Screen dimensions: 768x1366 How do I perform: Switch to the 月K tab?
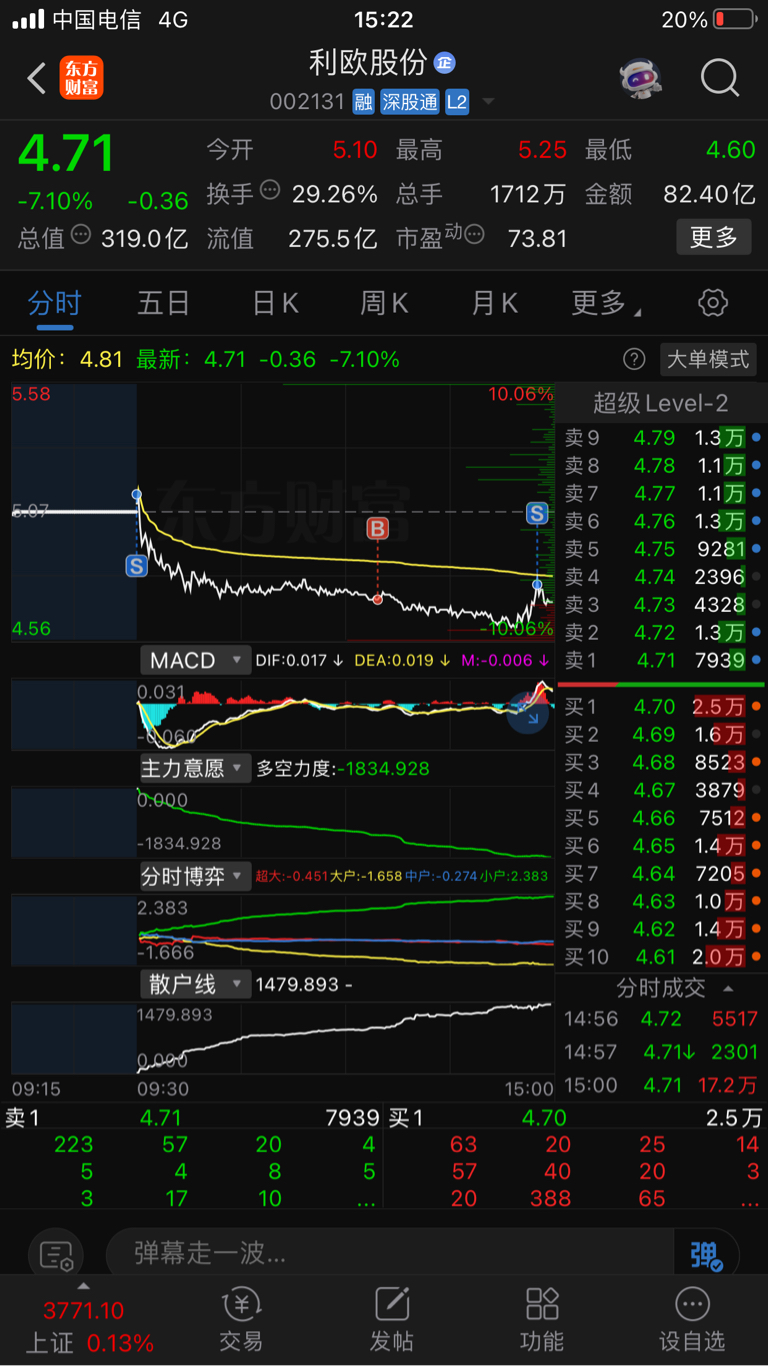495,303
